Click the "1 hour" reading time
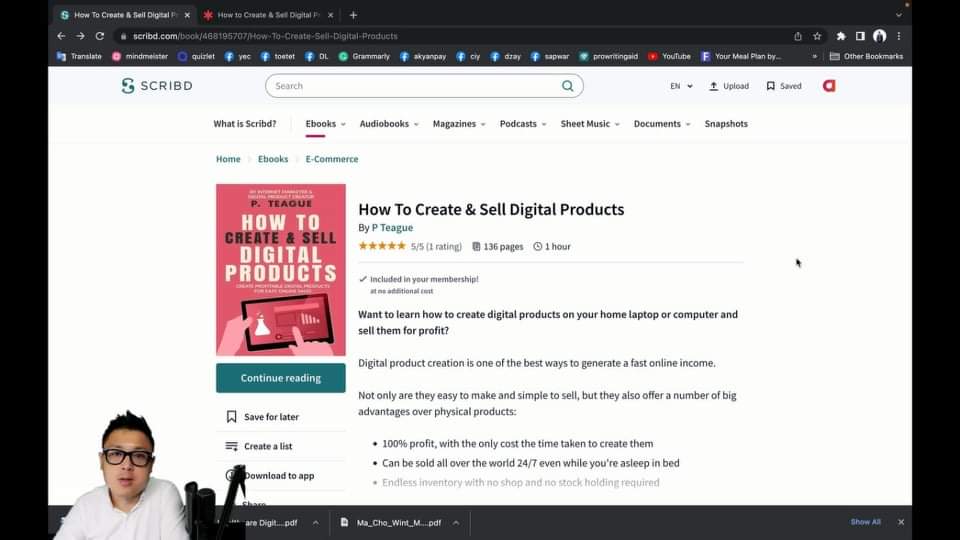 [x=558, y=247]
